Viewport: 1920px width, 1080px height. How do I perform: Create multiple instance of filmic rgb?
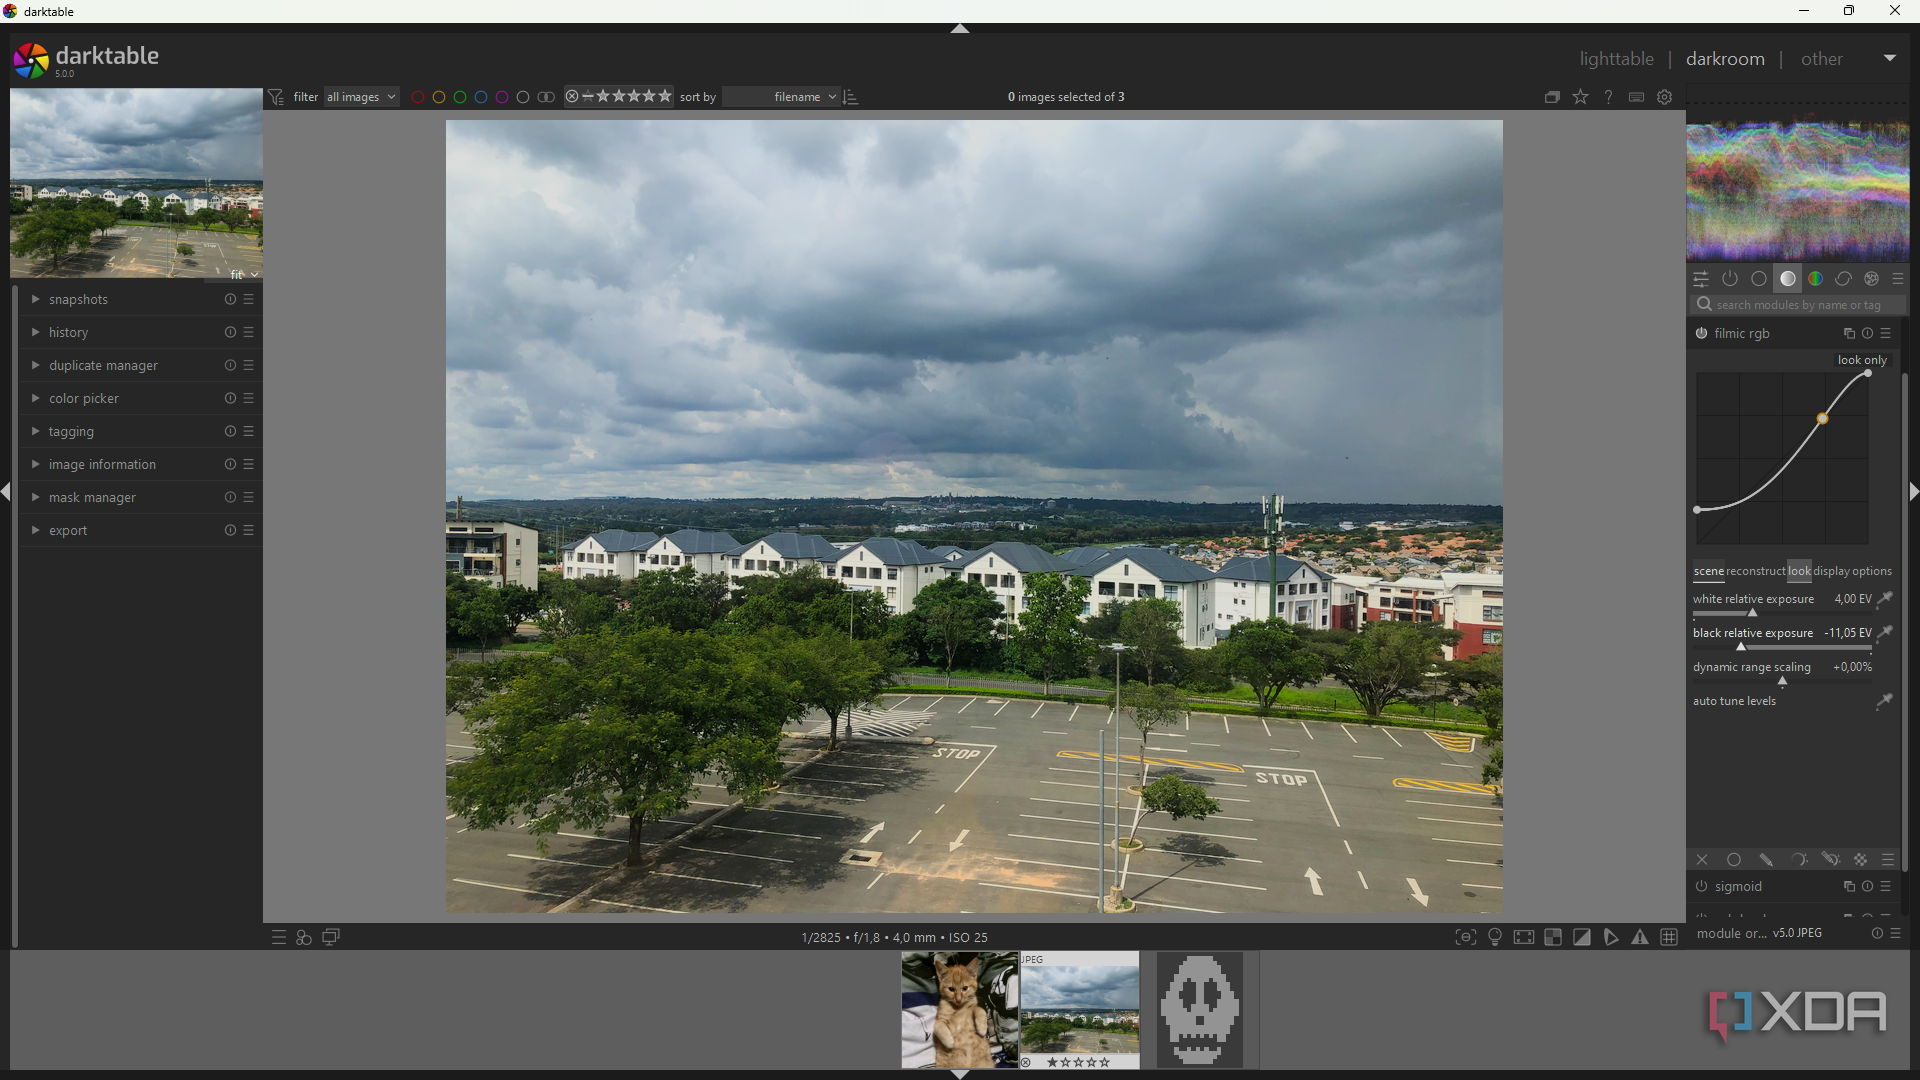(1849, 334)
